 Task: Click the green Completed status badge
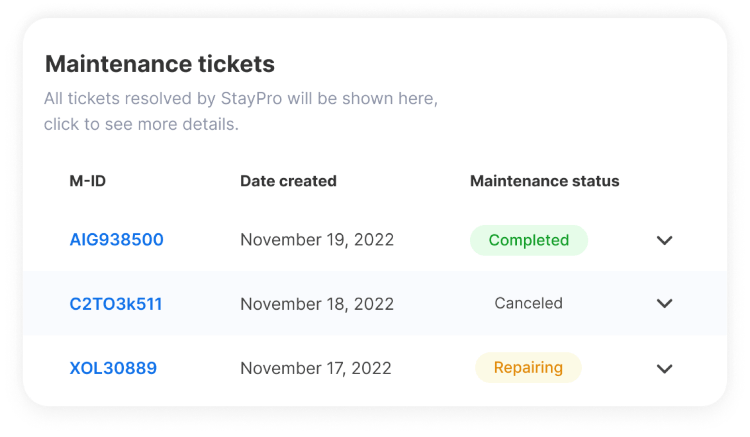(x=529, y=240)
